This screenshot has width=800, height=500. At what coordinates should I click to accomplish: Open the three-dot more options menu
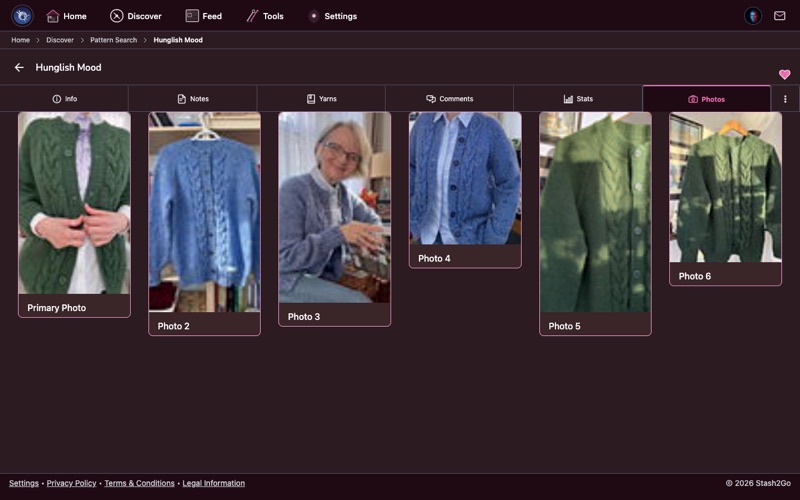coord(785,99)
